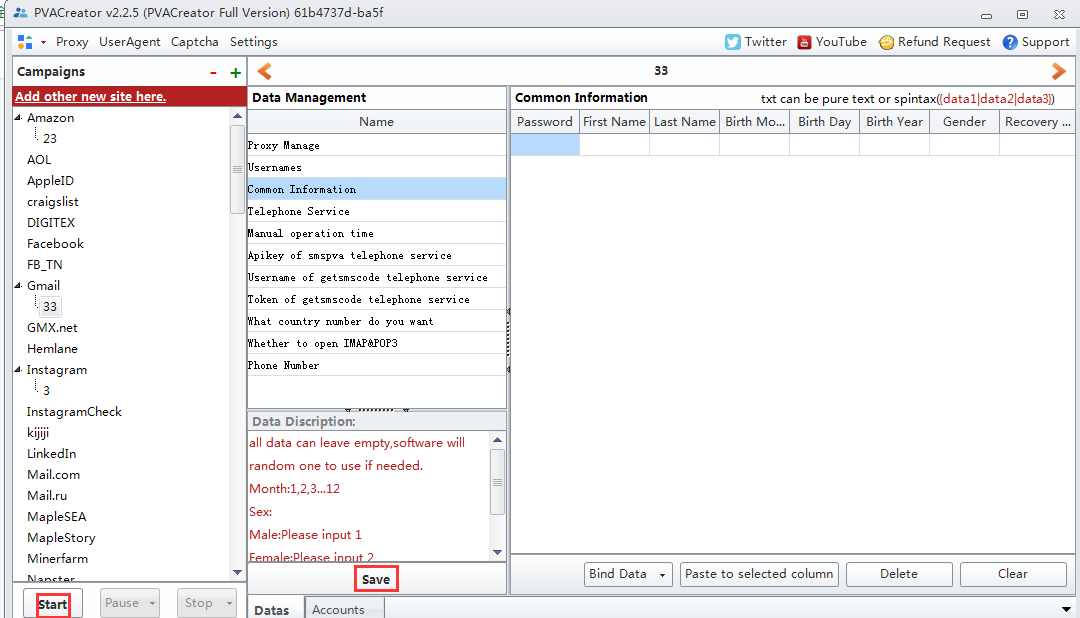Click the empty Password cell
Screen dimensions: 1080x618
click(x=545, y=145)
